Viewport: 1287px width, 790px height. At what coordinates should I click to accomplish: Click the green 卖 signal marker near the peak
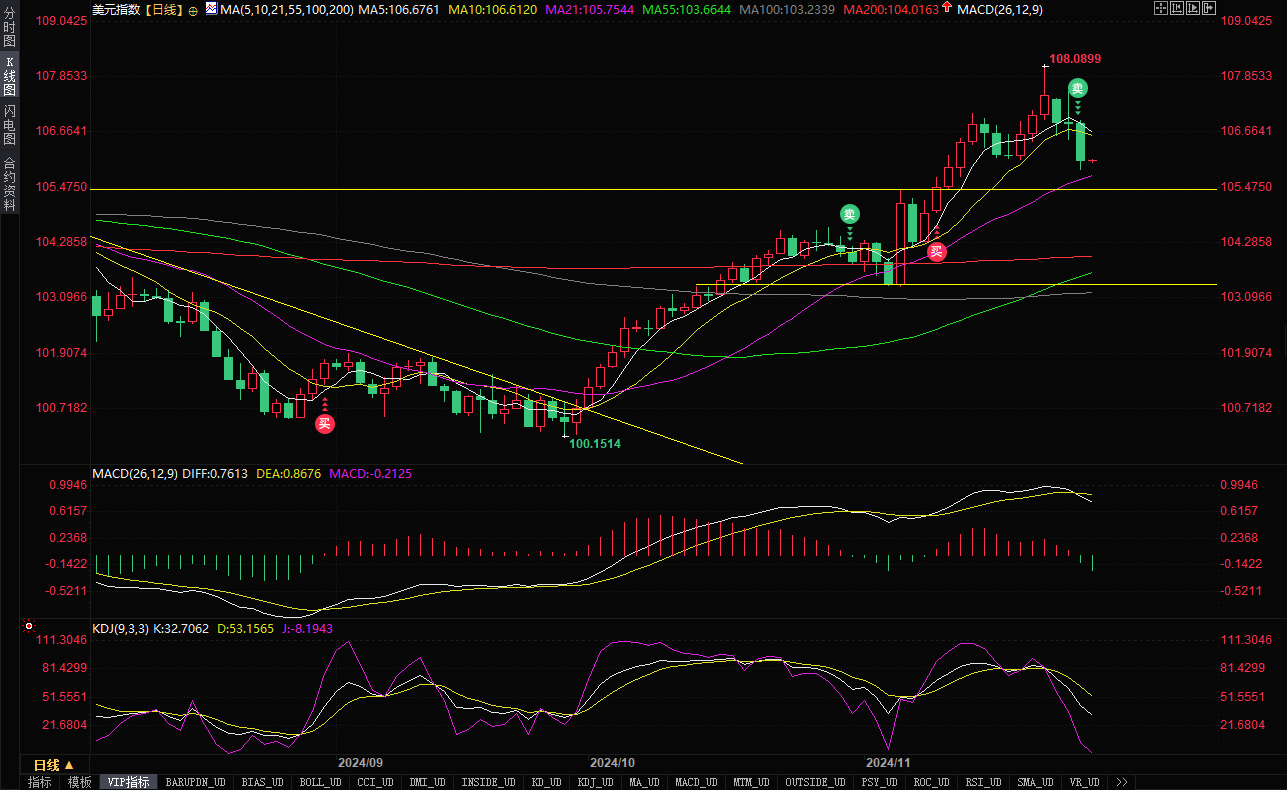[1077, 88]
